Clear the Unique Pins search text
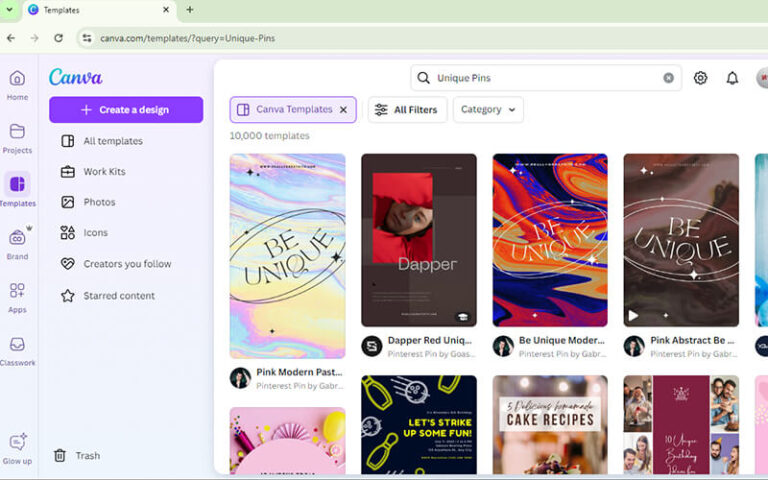Viewport: 768px width, 480px height. [669, 78]
